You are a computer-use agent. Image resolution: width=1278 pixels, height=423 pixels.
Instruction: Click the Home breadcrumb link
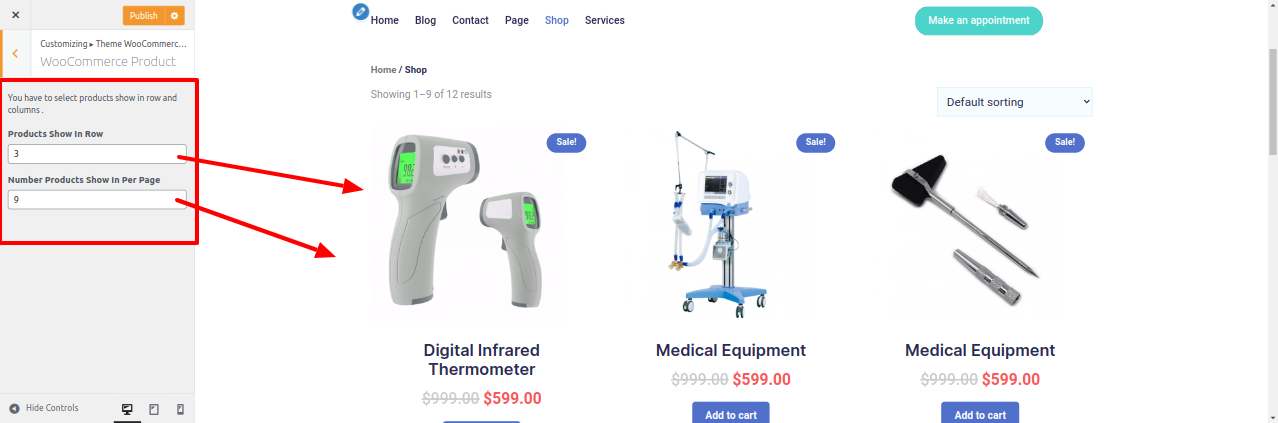tap(383, 70)
